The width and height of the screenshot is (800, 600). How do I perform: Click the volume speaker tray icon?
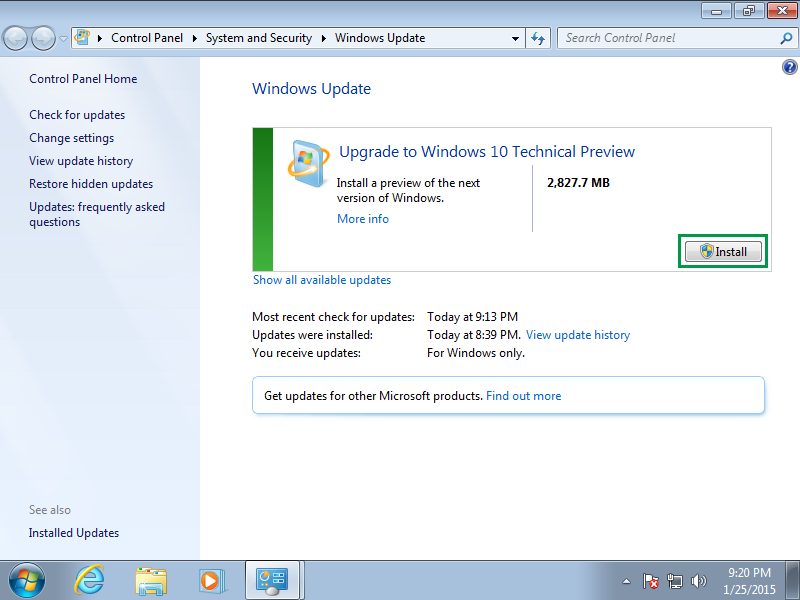coord(698,581)
